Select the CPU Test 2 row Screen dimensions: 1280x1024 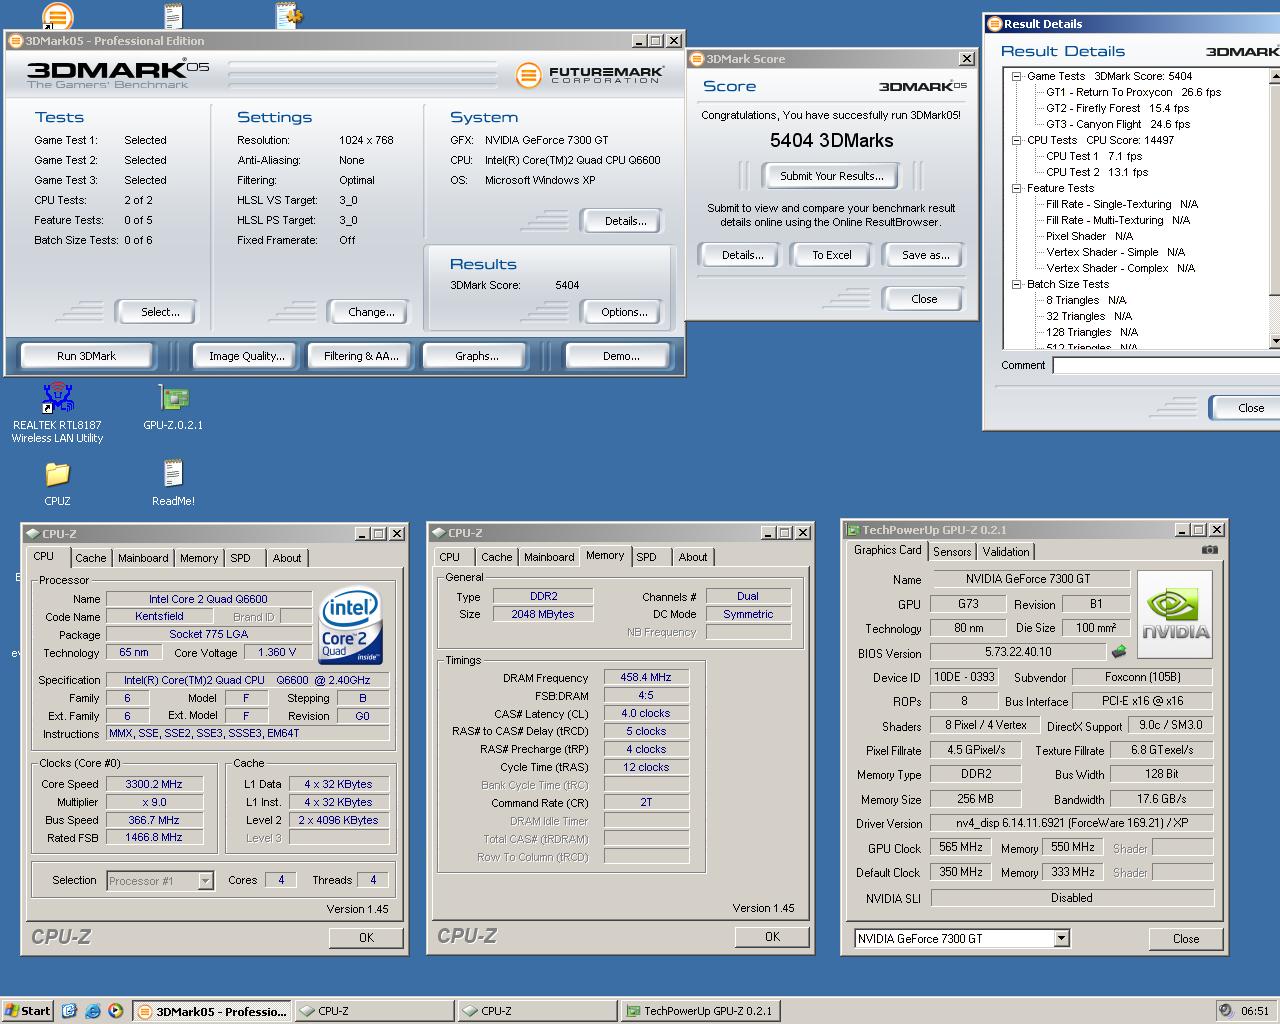click(x=1097, y=172)
